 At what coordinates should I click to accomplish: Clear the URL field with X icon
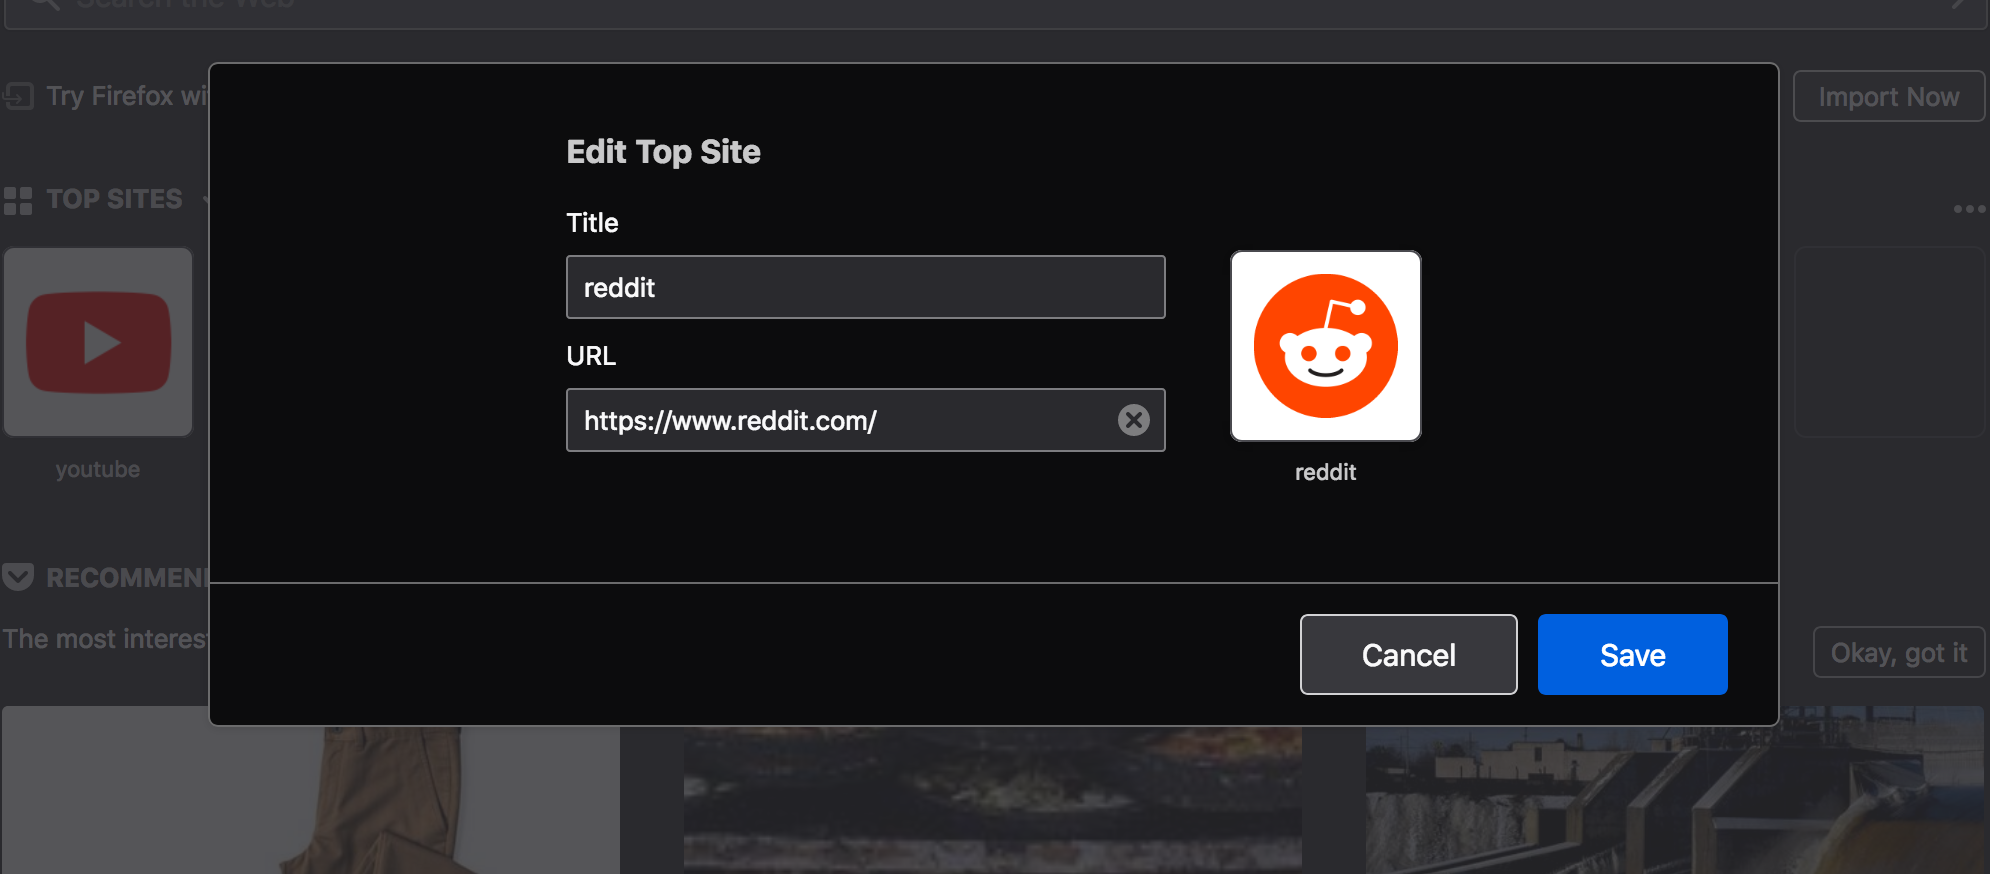1133,420
